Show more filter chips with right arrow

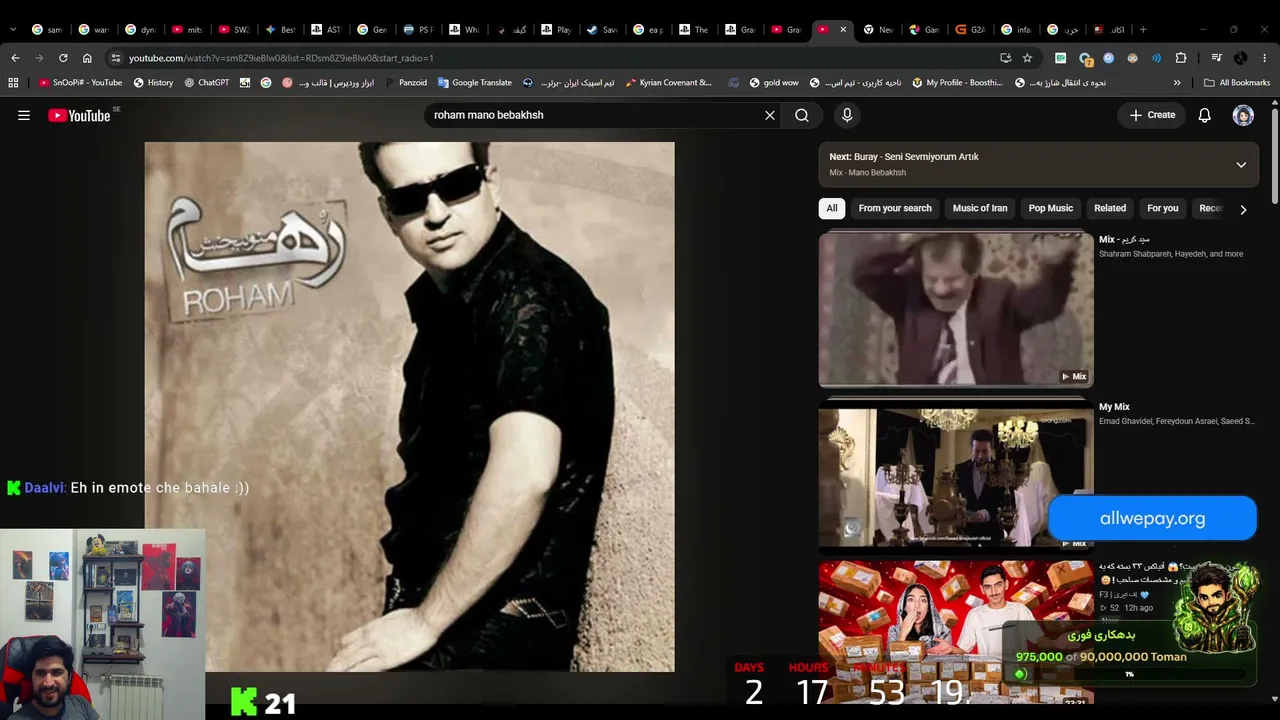click(1243, 209)
